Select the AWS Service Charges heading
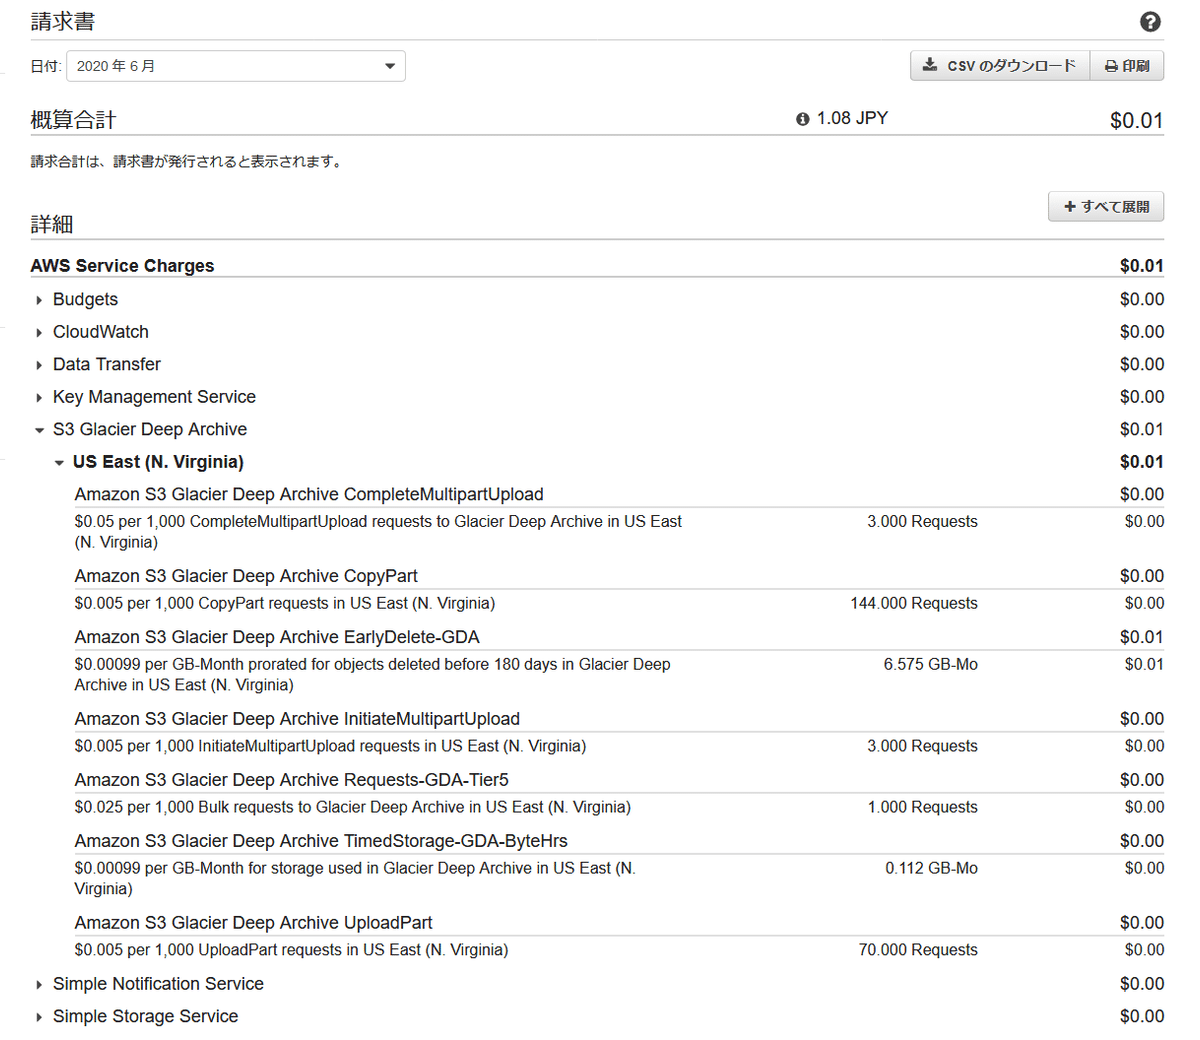Screen dimensions: 1200x1040 click(x=122, y=266)
